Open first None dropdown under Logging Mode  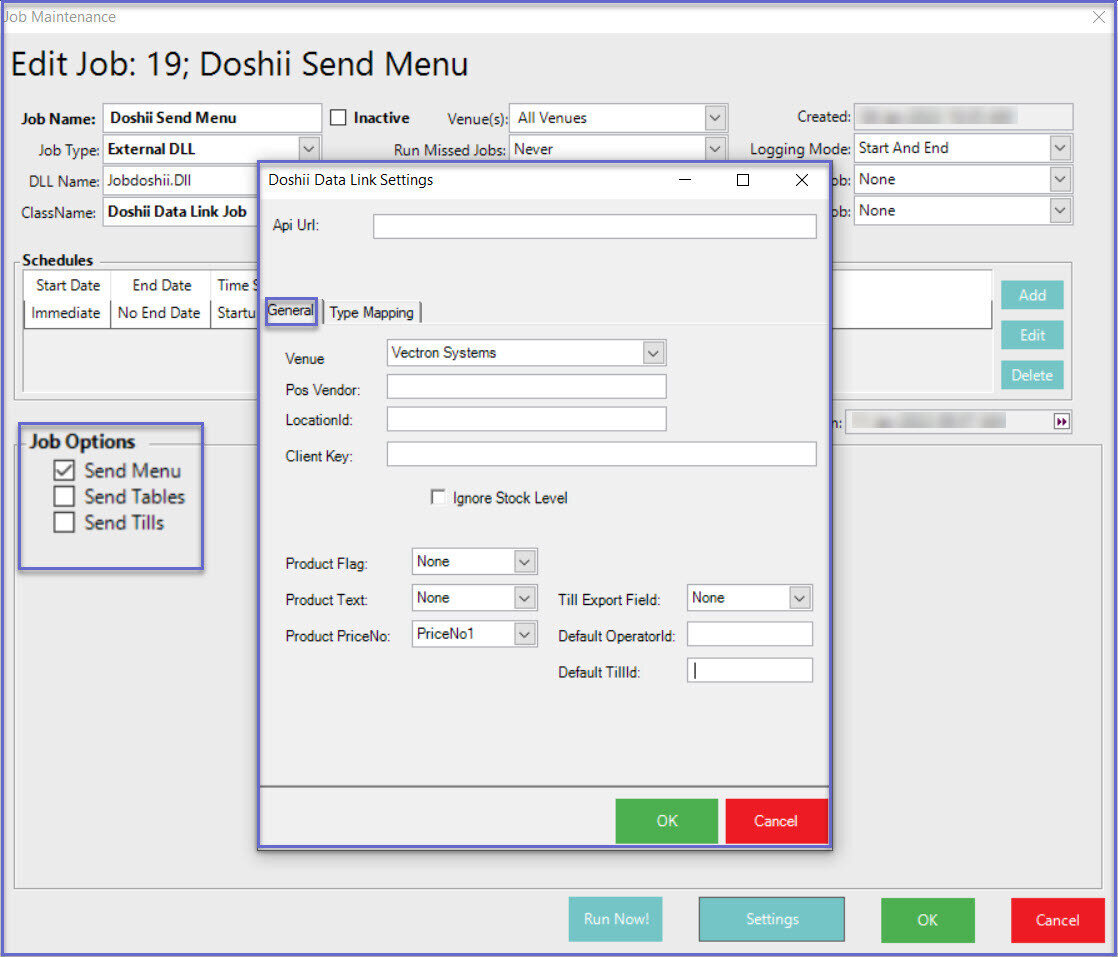1060,180
